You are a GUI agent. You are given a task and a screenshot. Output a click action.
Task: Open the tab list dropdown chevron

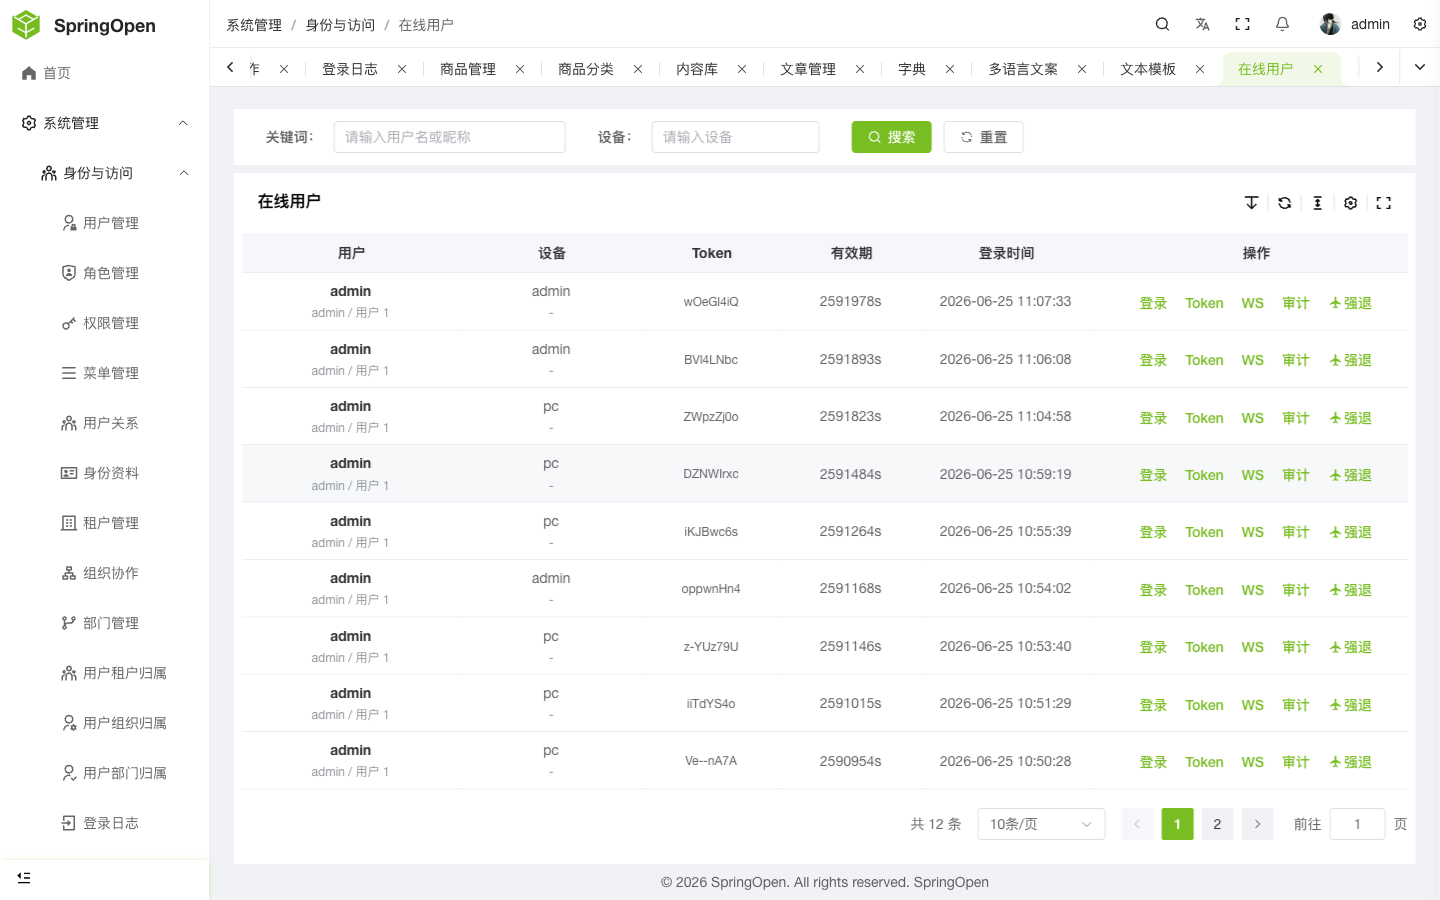point(1420,67)
